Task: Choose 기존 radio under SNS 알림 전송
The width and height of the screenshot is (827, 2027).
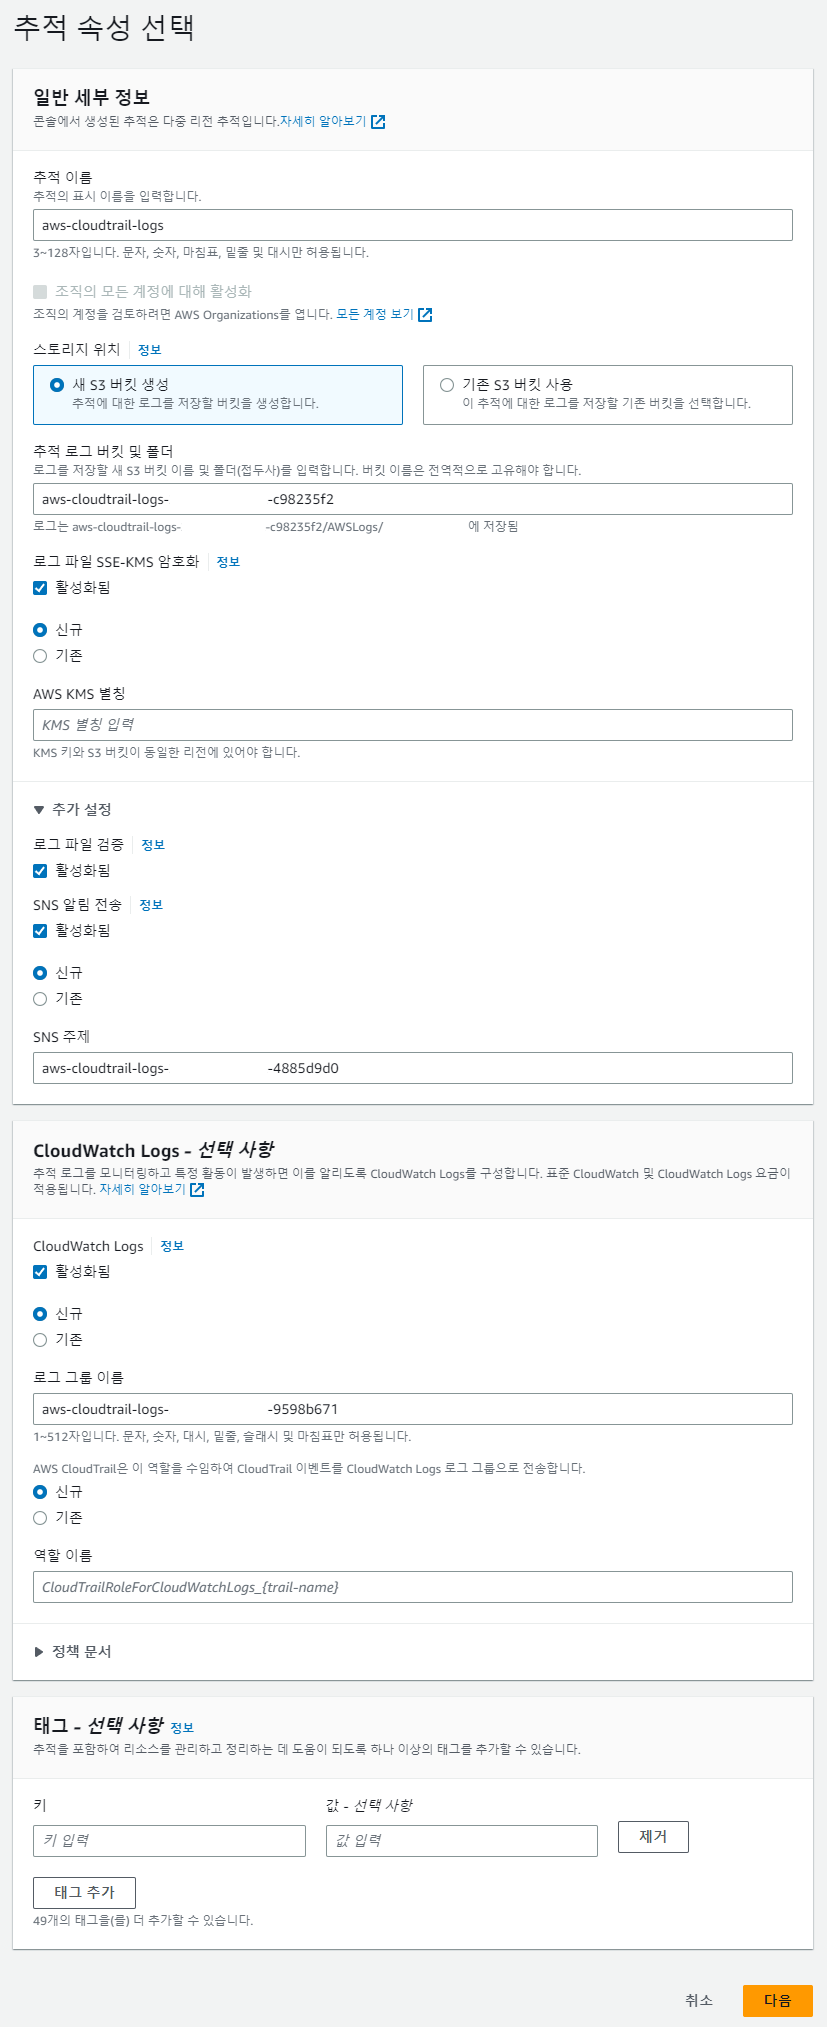Action: click(40, 999)
